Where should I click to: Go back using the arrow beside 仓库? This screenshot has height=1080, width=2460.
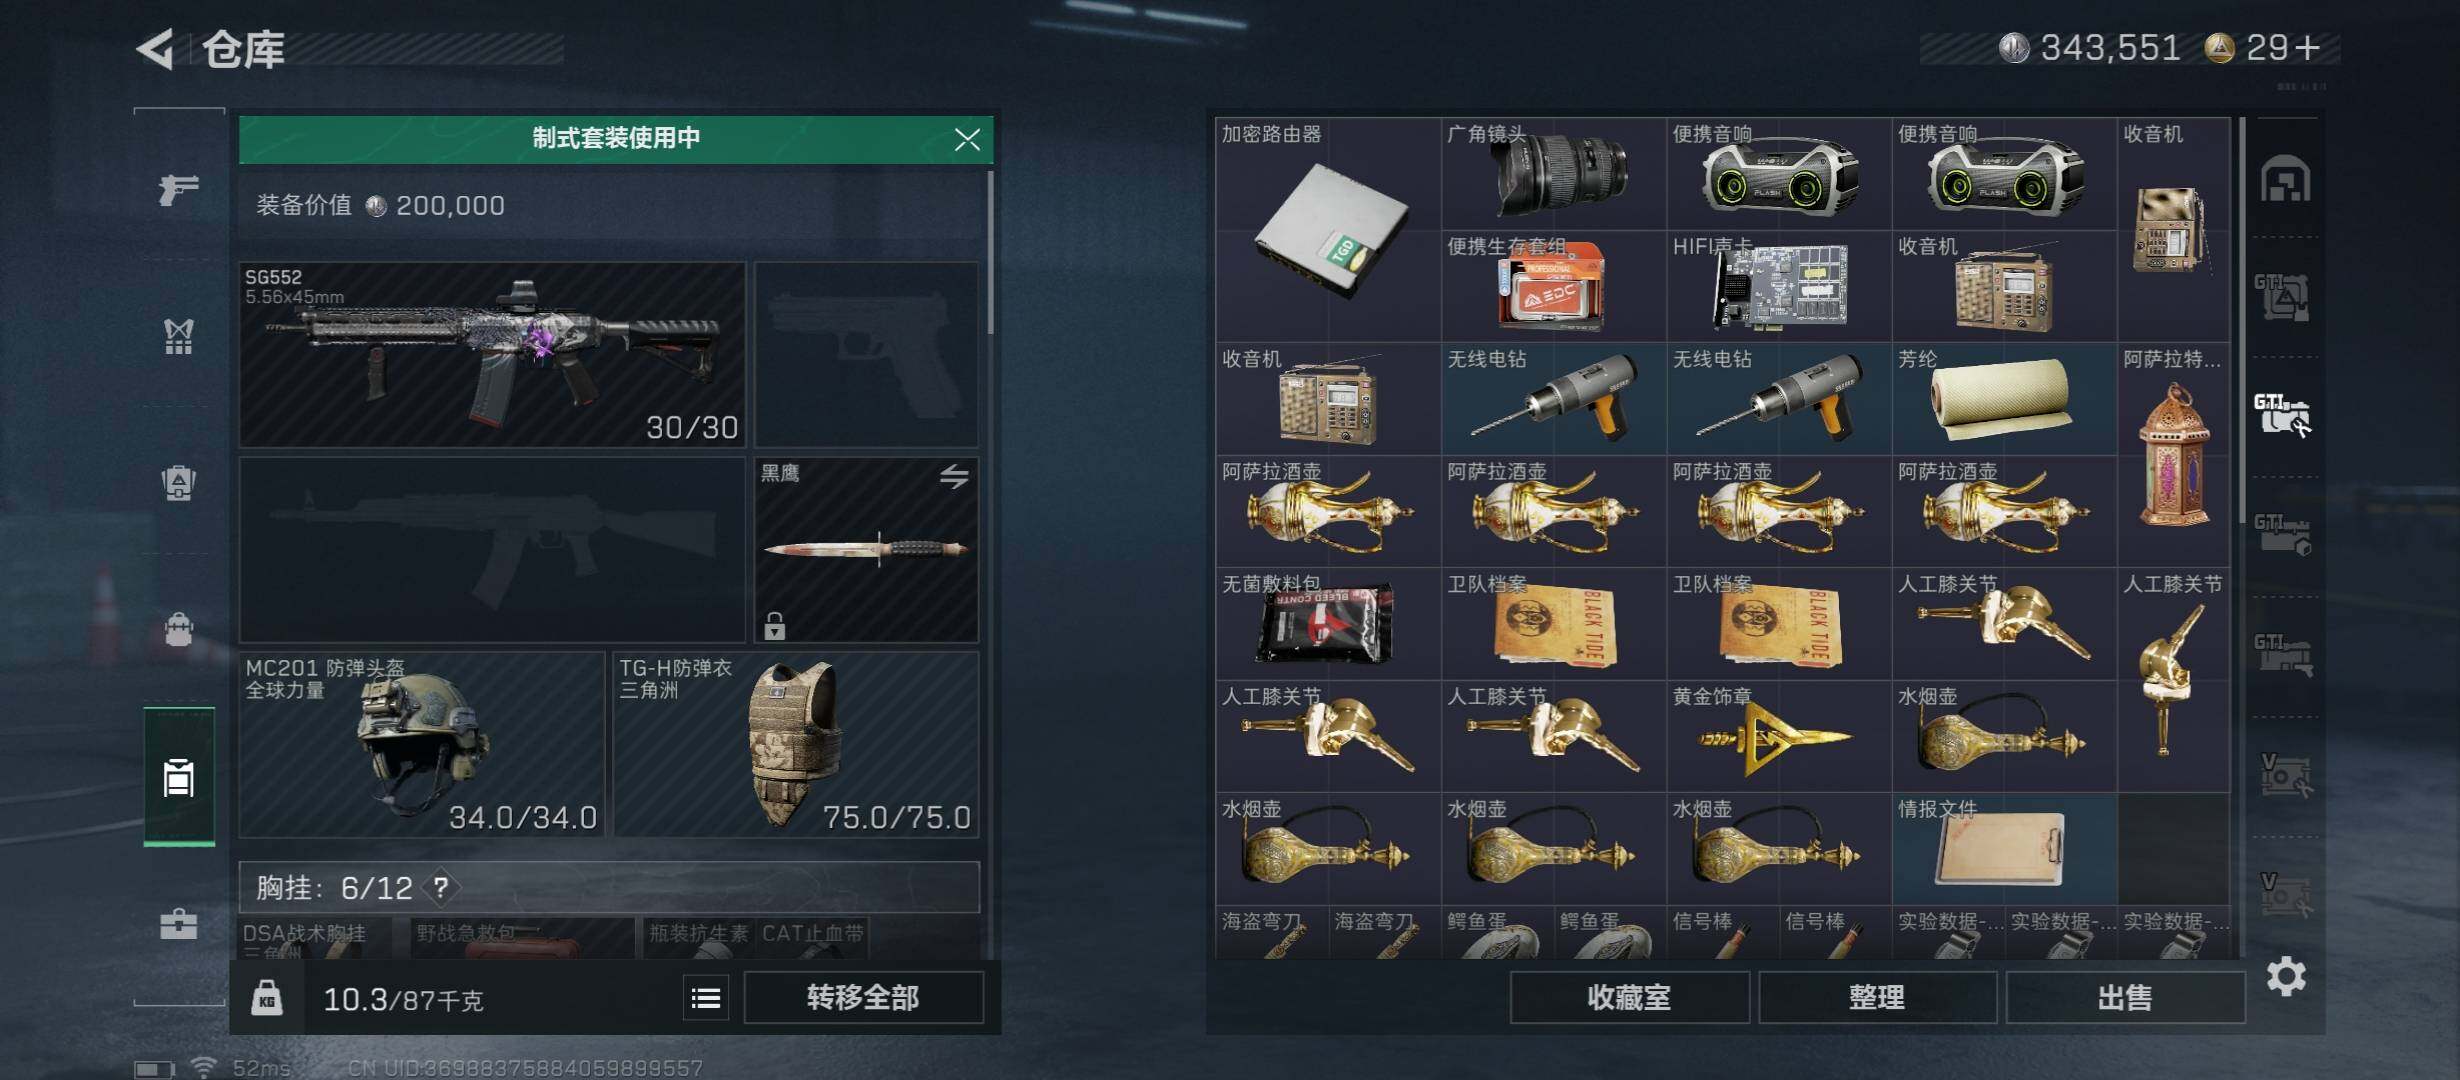pyautogui.click(x=156, y=48)
